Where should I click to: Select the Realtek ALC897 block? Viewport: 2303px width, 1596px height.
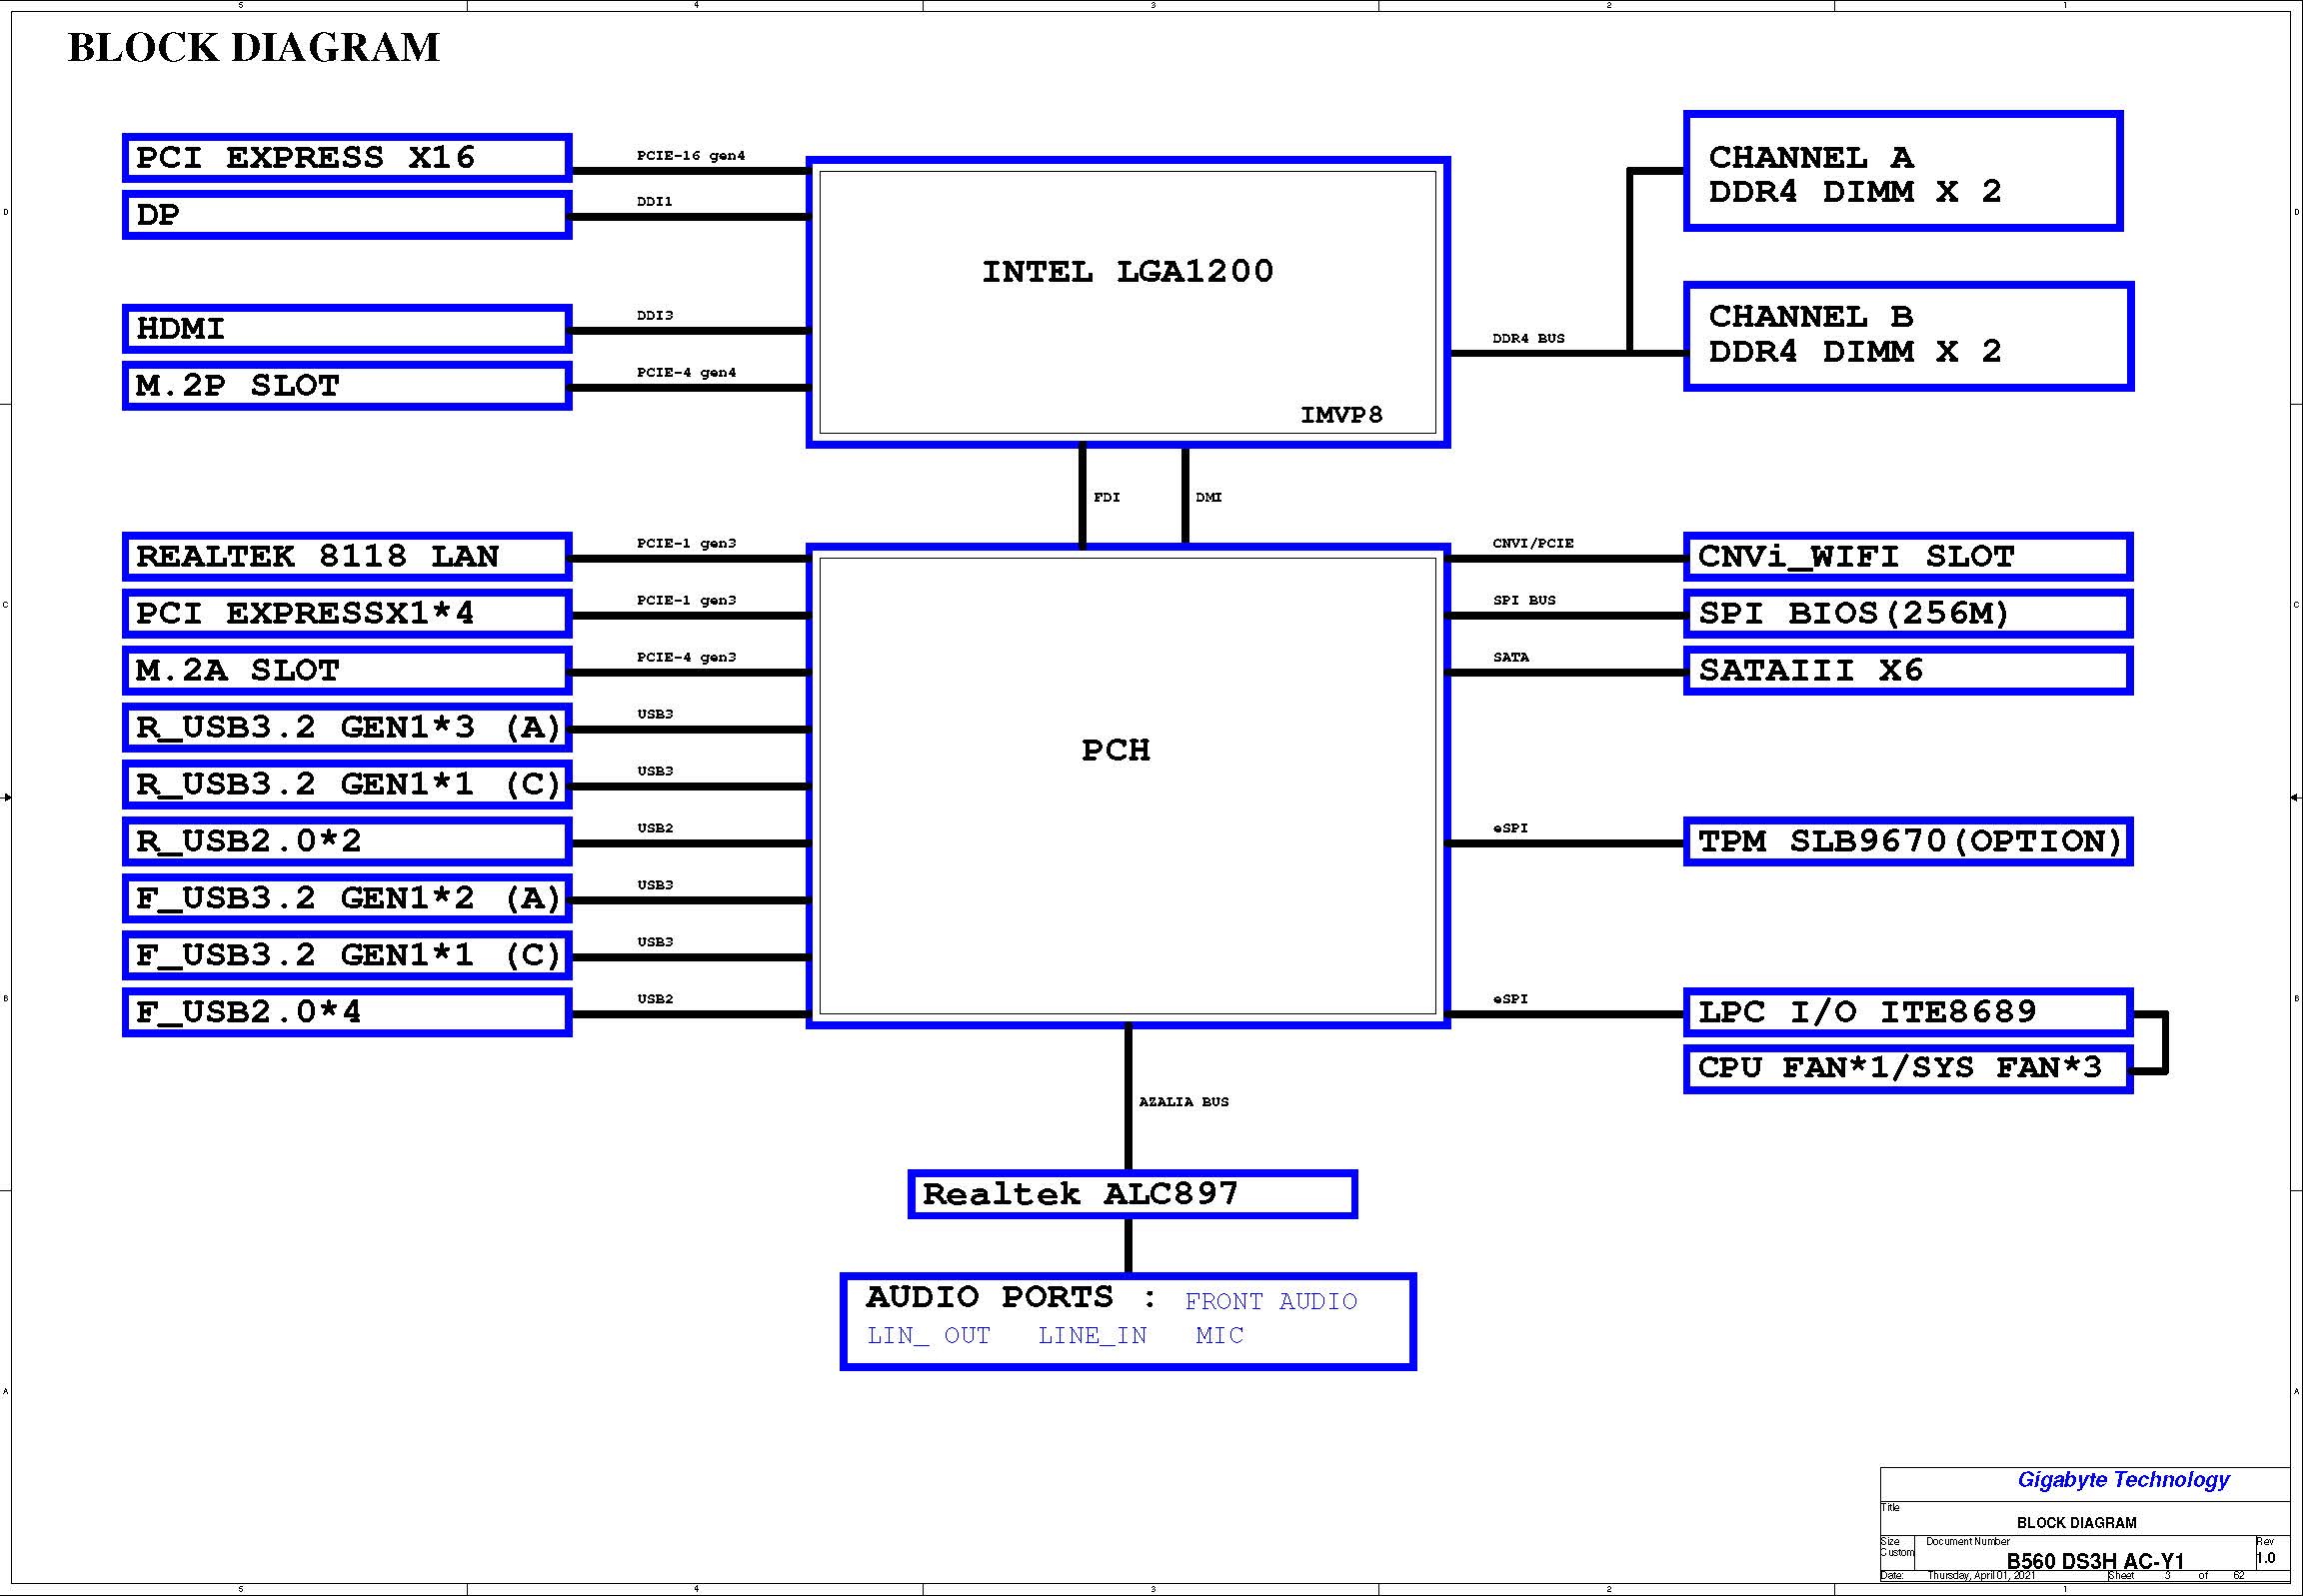(x=1132, y=1194)
